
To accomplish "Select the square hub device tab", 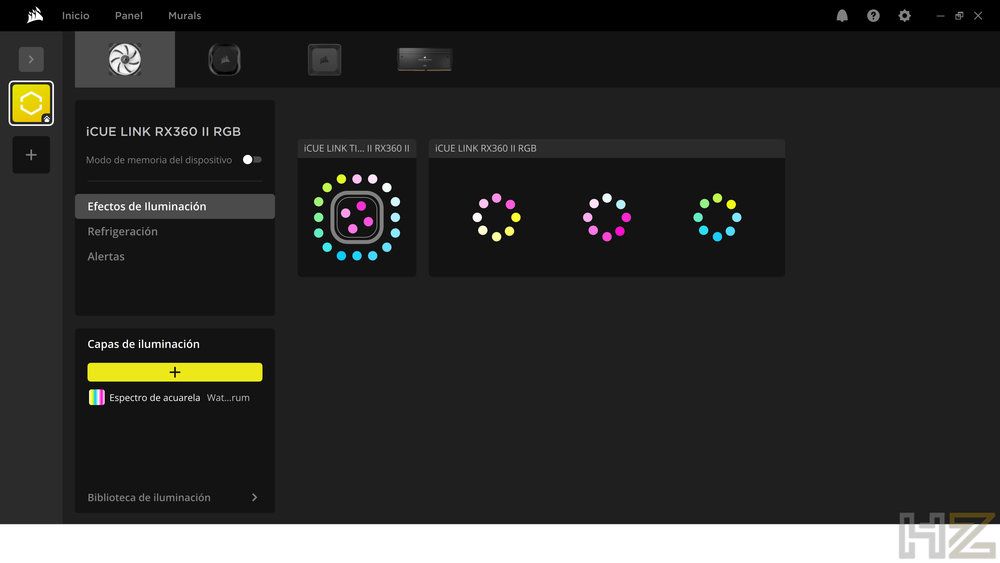I will (x=324, y=59).
